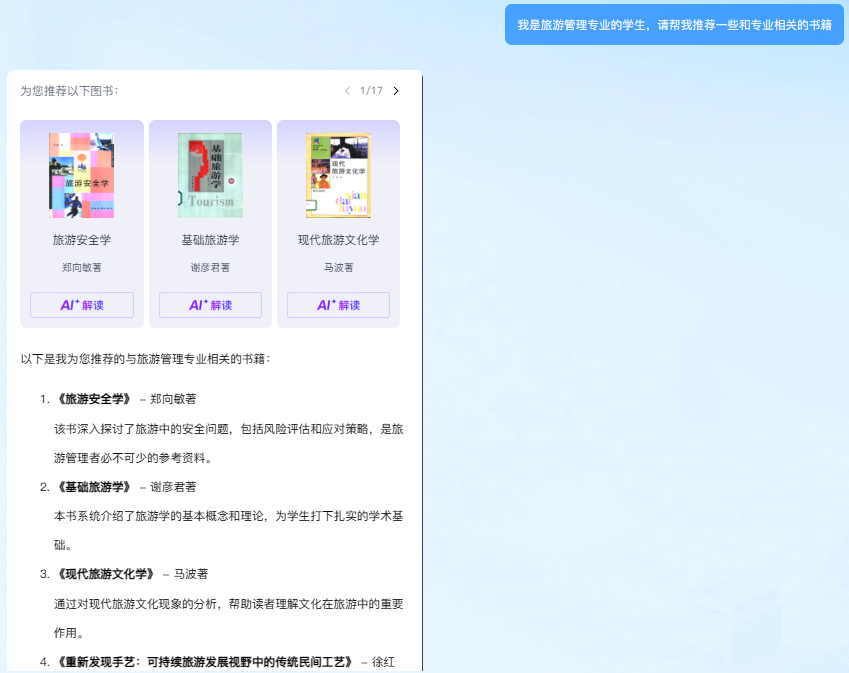Open the 现代旅游文化学 book cover image
The image size is (849, 673).
pos(338,175)
